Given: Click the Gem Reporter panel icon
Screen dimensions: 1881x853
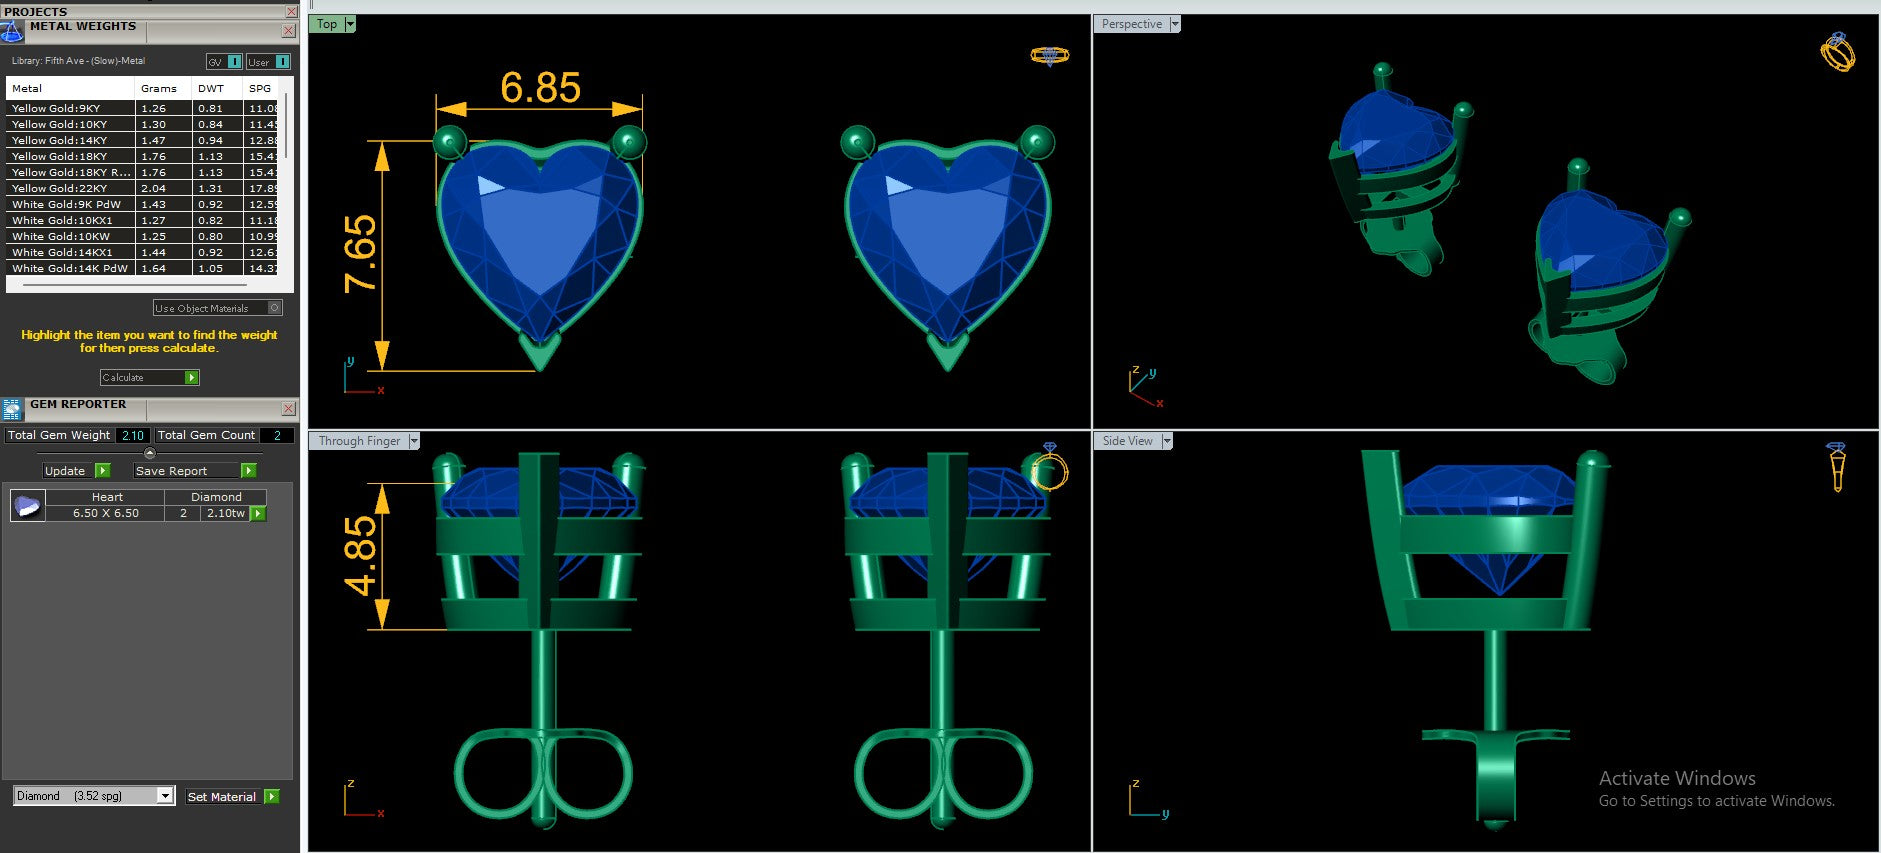Looking at the screenshot, I should pyautogui.click(x=12, y=409).
